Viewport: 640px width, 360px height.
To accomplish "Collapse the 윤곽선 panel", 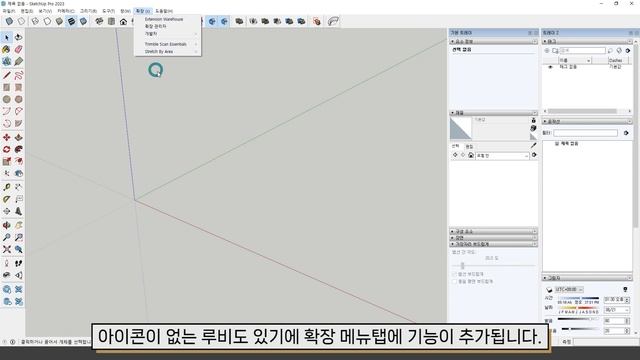I will tap(587, 122).
